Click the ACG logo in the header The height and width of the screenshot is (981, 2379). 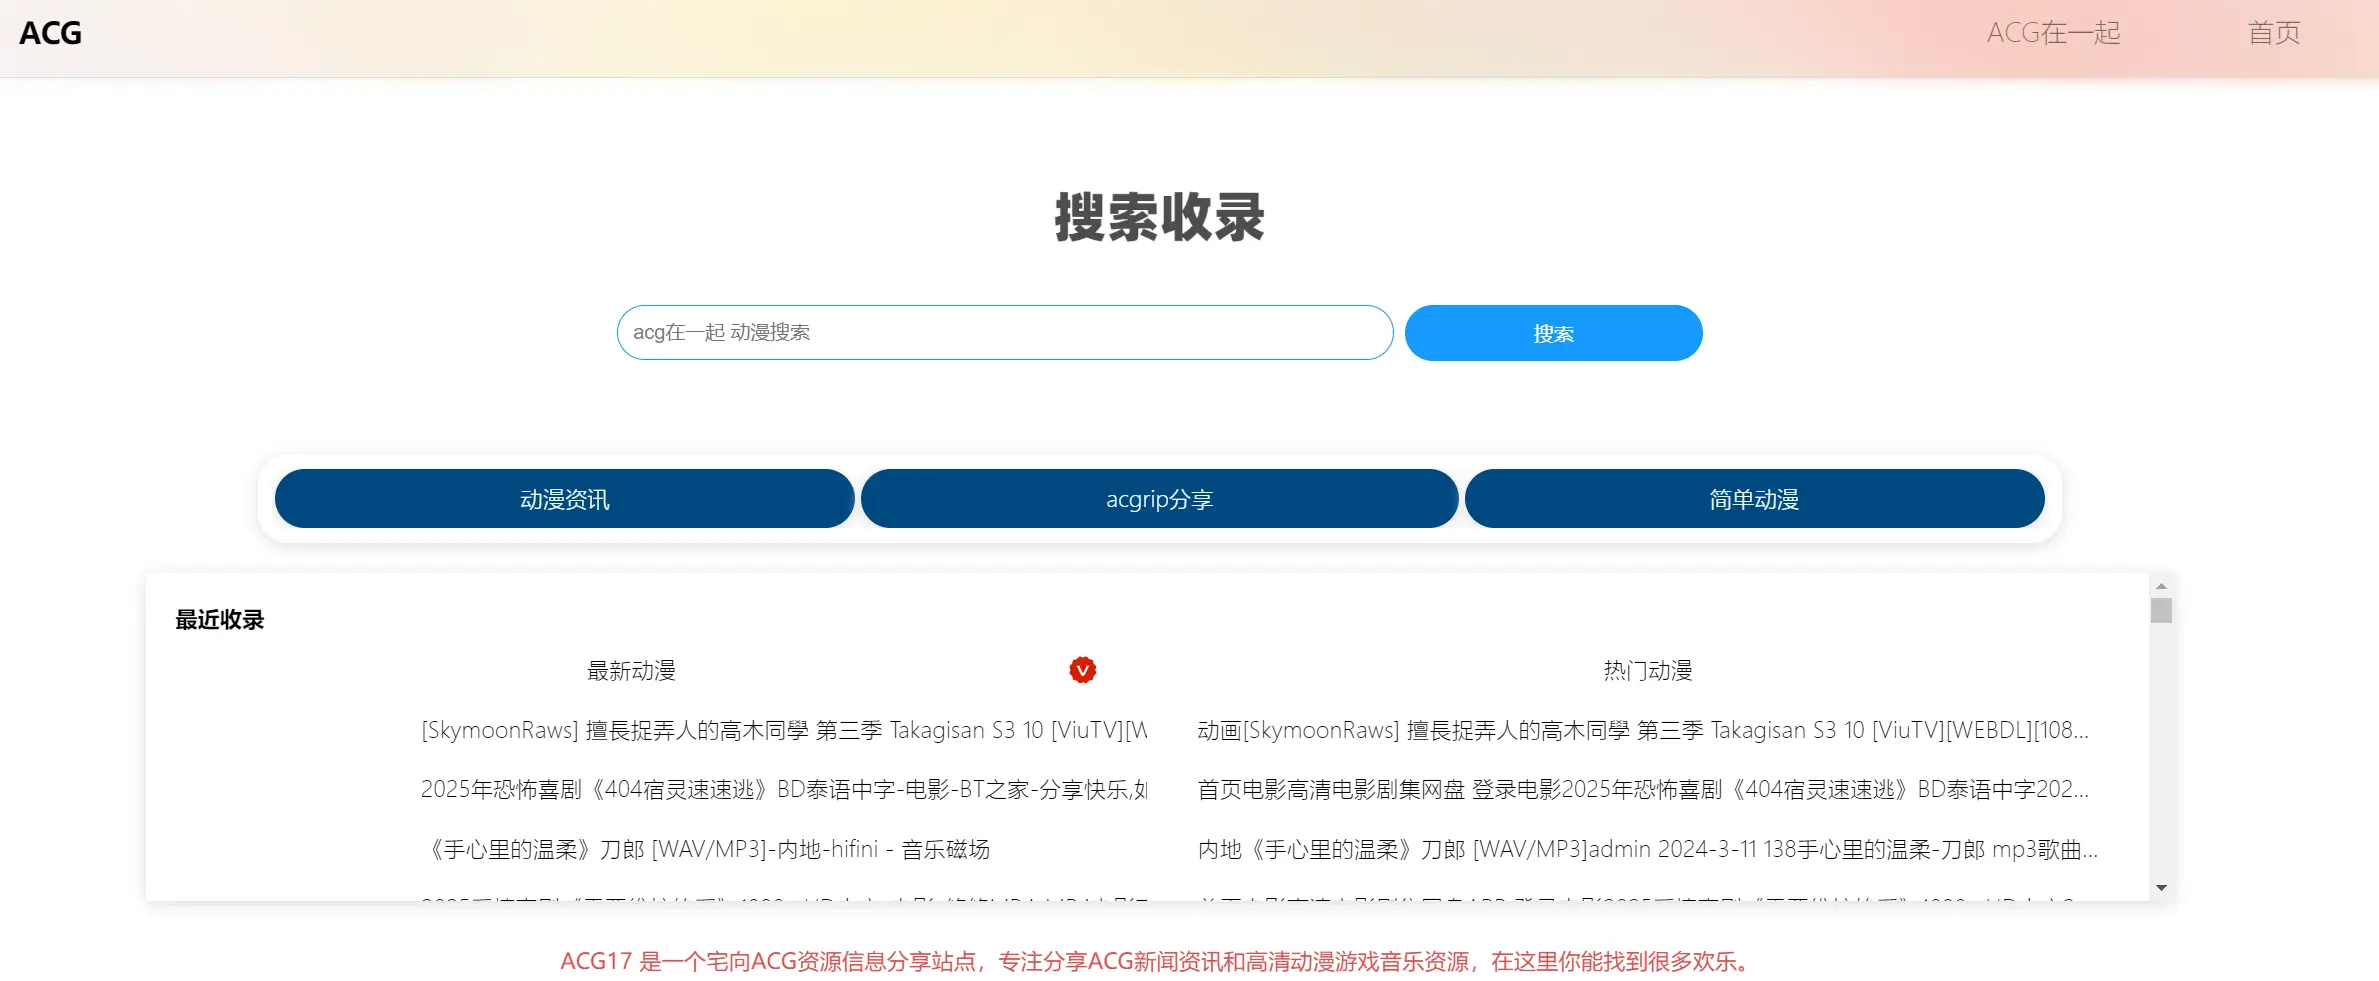(x=51, y=33)
